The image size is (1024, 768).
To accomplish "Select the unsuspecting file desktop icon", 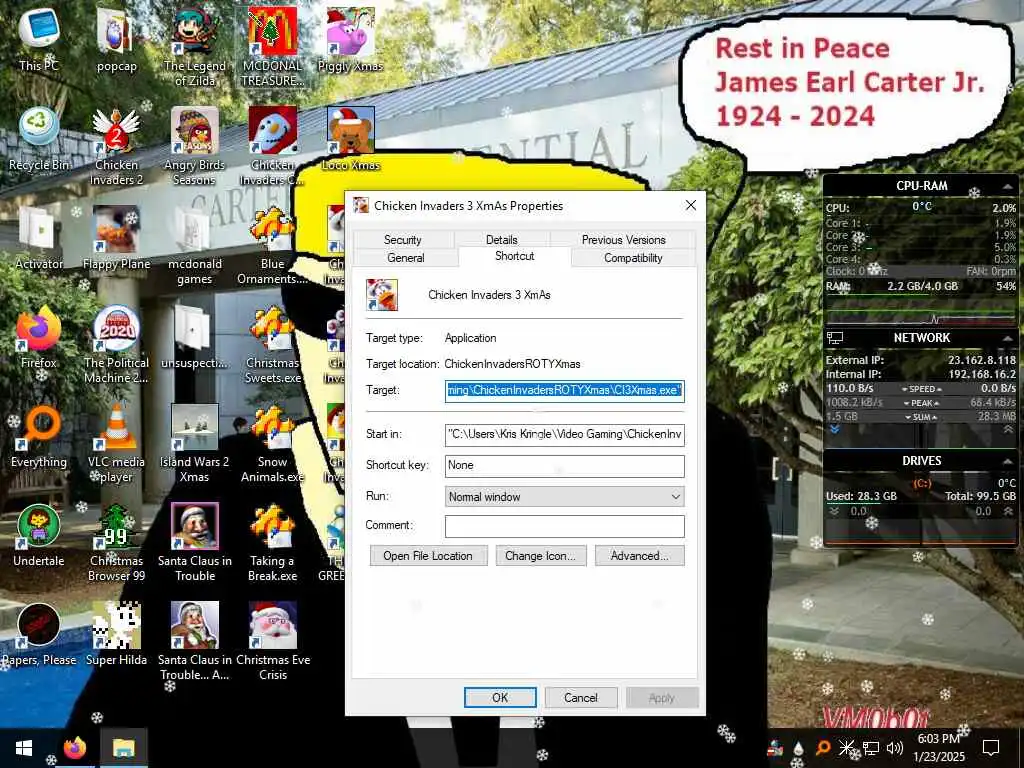I will click(195, 337).
